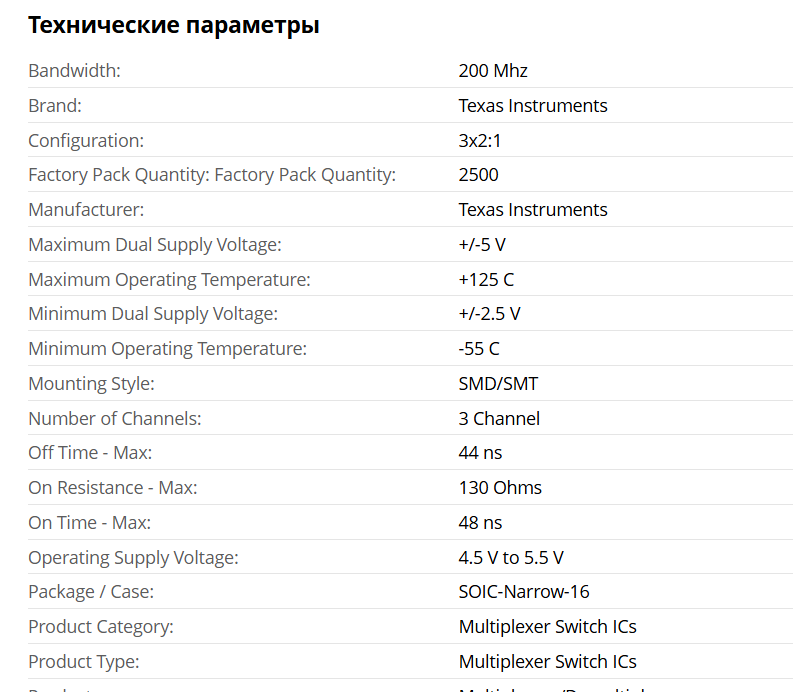Click Maximum Dual Supply Voltage label
This screenshot has width=802, height=692.
pos(154,245)
